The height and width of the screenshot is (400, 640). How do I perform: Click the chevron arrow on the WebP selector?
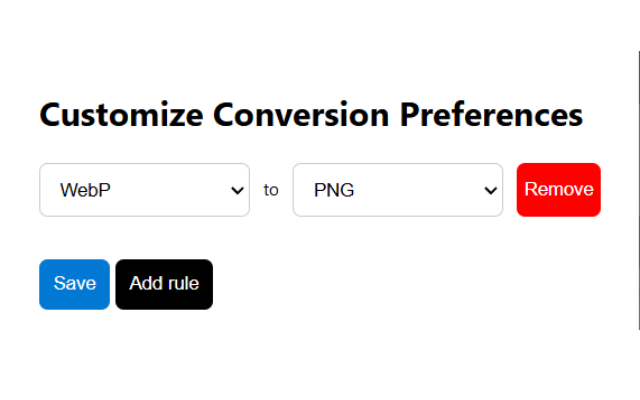click(x=237, y=190)
